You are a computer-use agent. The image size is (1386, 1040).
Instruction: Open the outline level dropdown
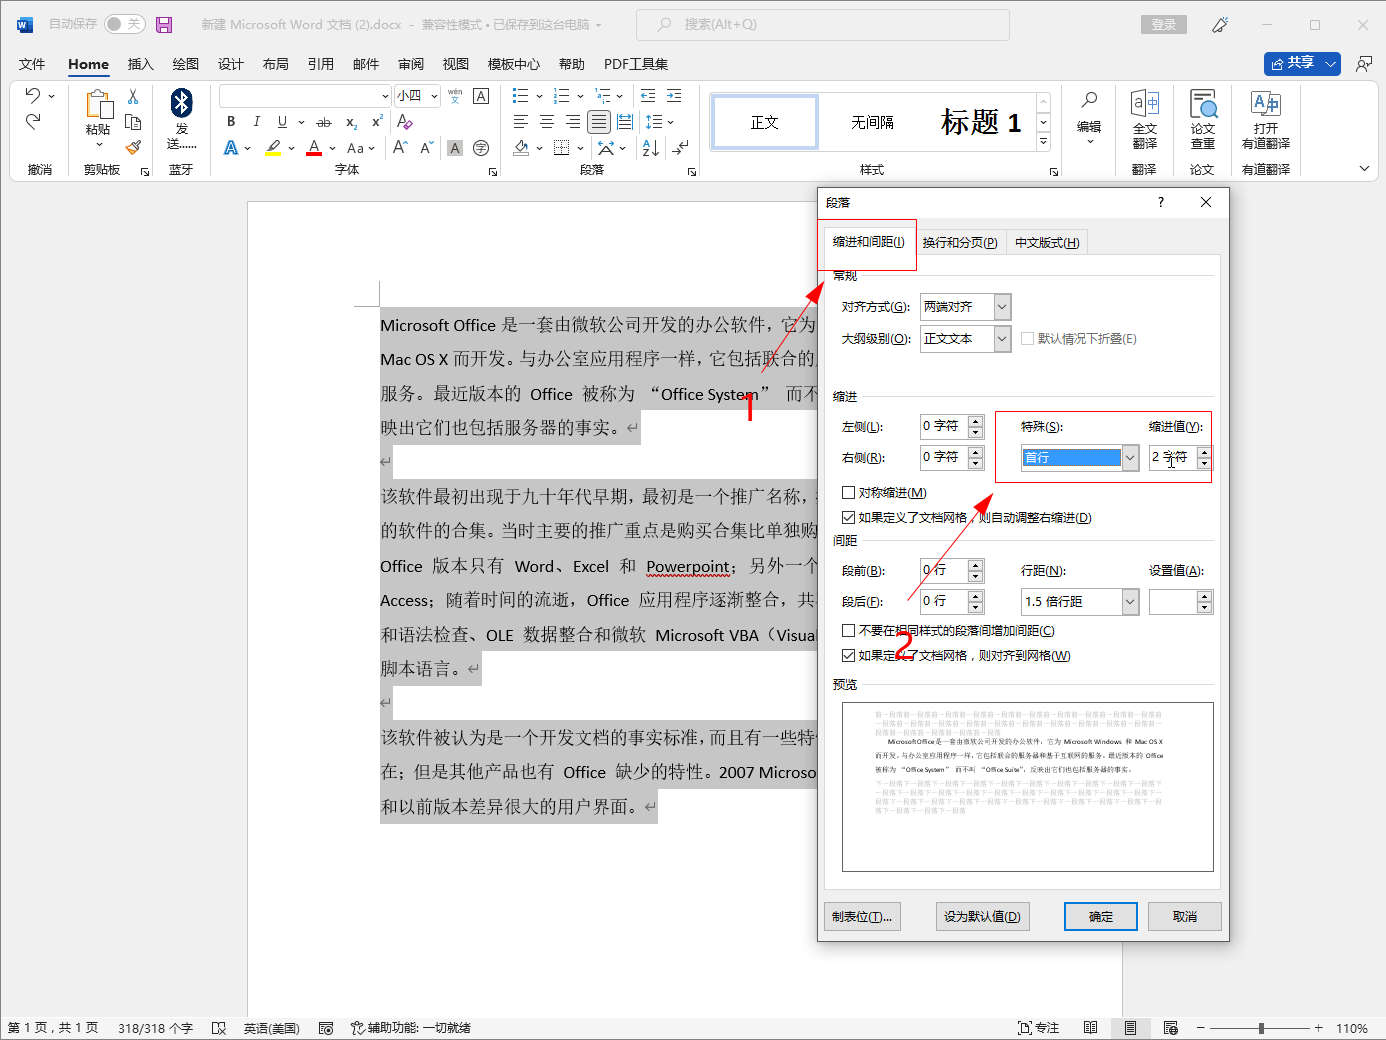pyautogui.click(x=1002, y=339)
